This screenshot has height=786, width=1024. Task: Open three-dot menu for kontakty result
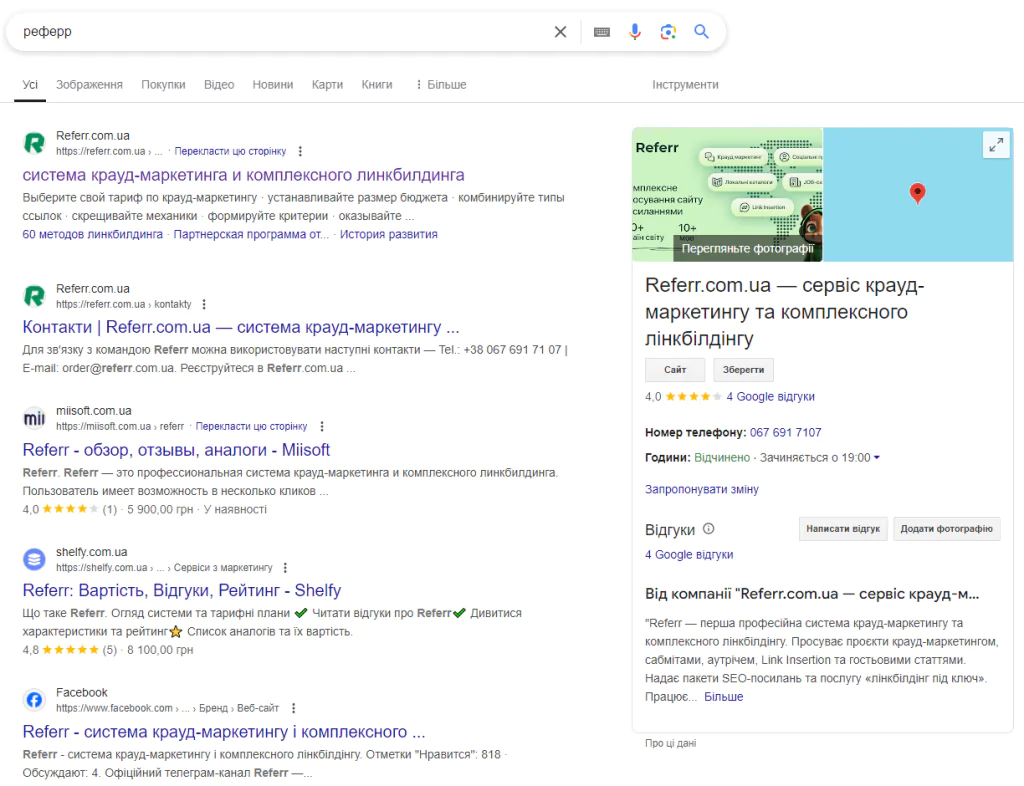tap(204, 304)
